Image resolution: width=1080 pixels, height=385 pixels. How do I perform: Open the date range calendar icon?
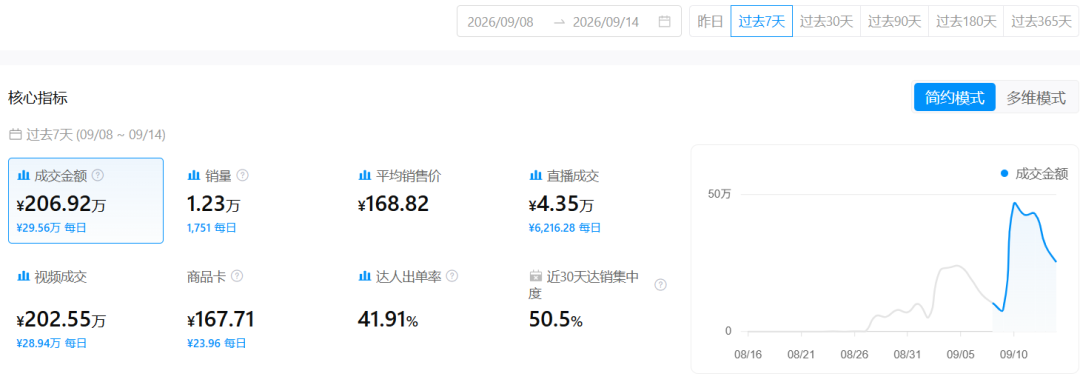(x=665, y=21)
